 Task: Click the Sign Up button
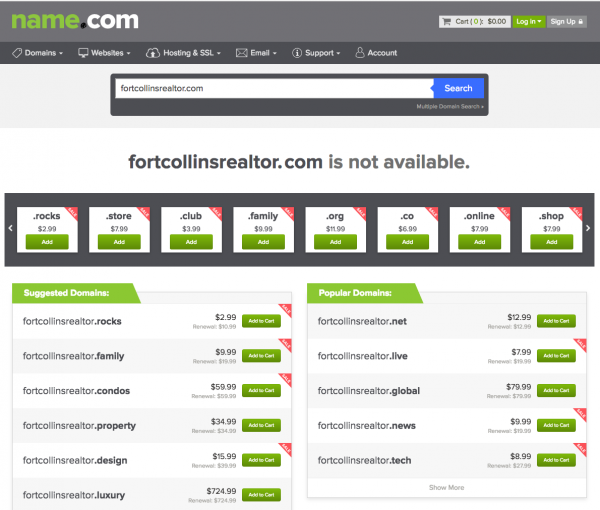[567, 21]
